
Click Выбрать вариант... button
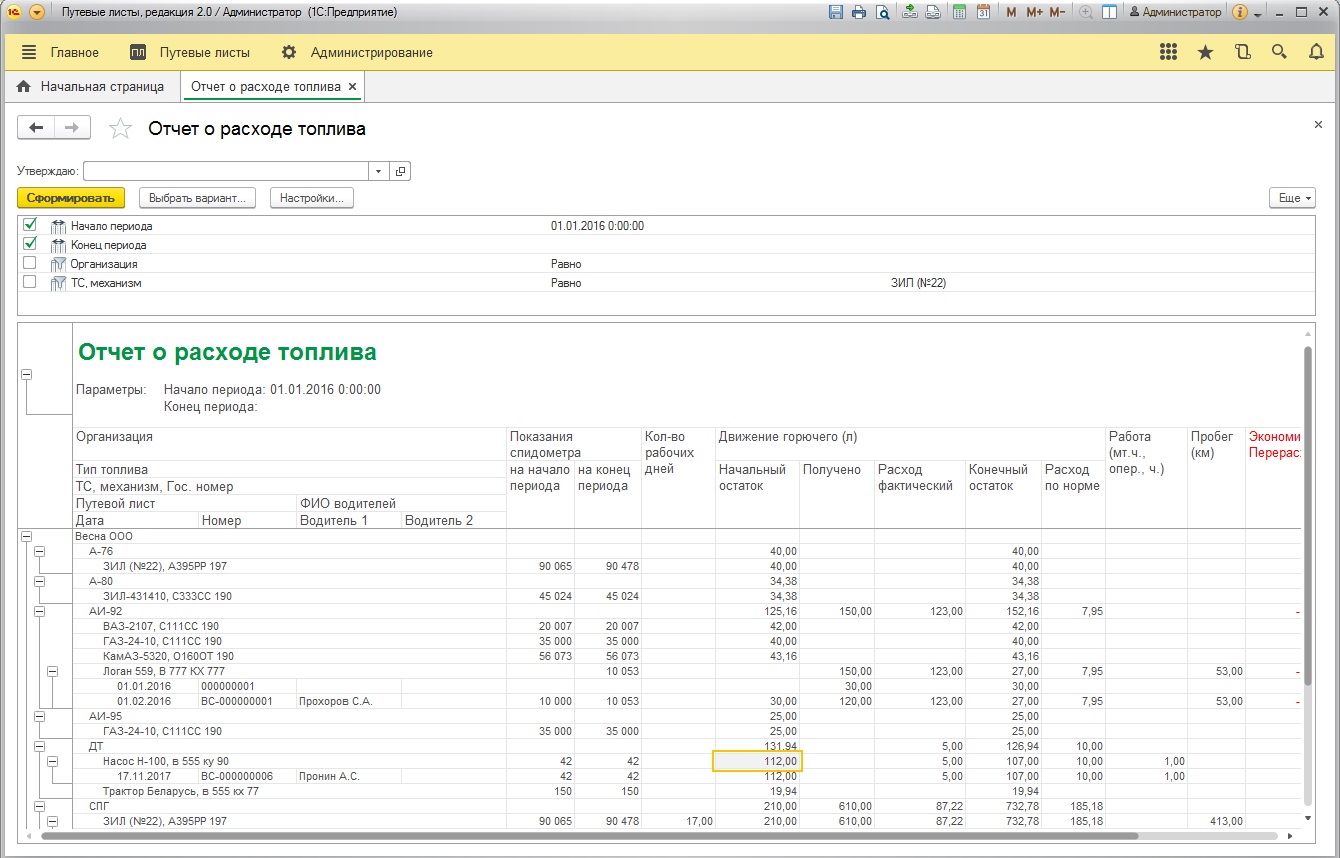197,198
